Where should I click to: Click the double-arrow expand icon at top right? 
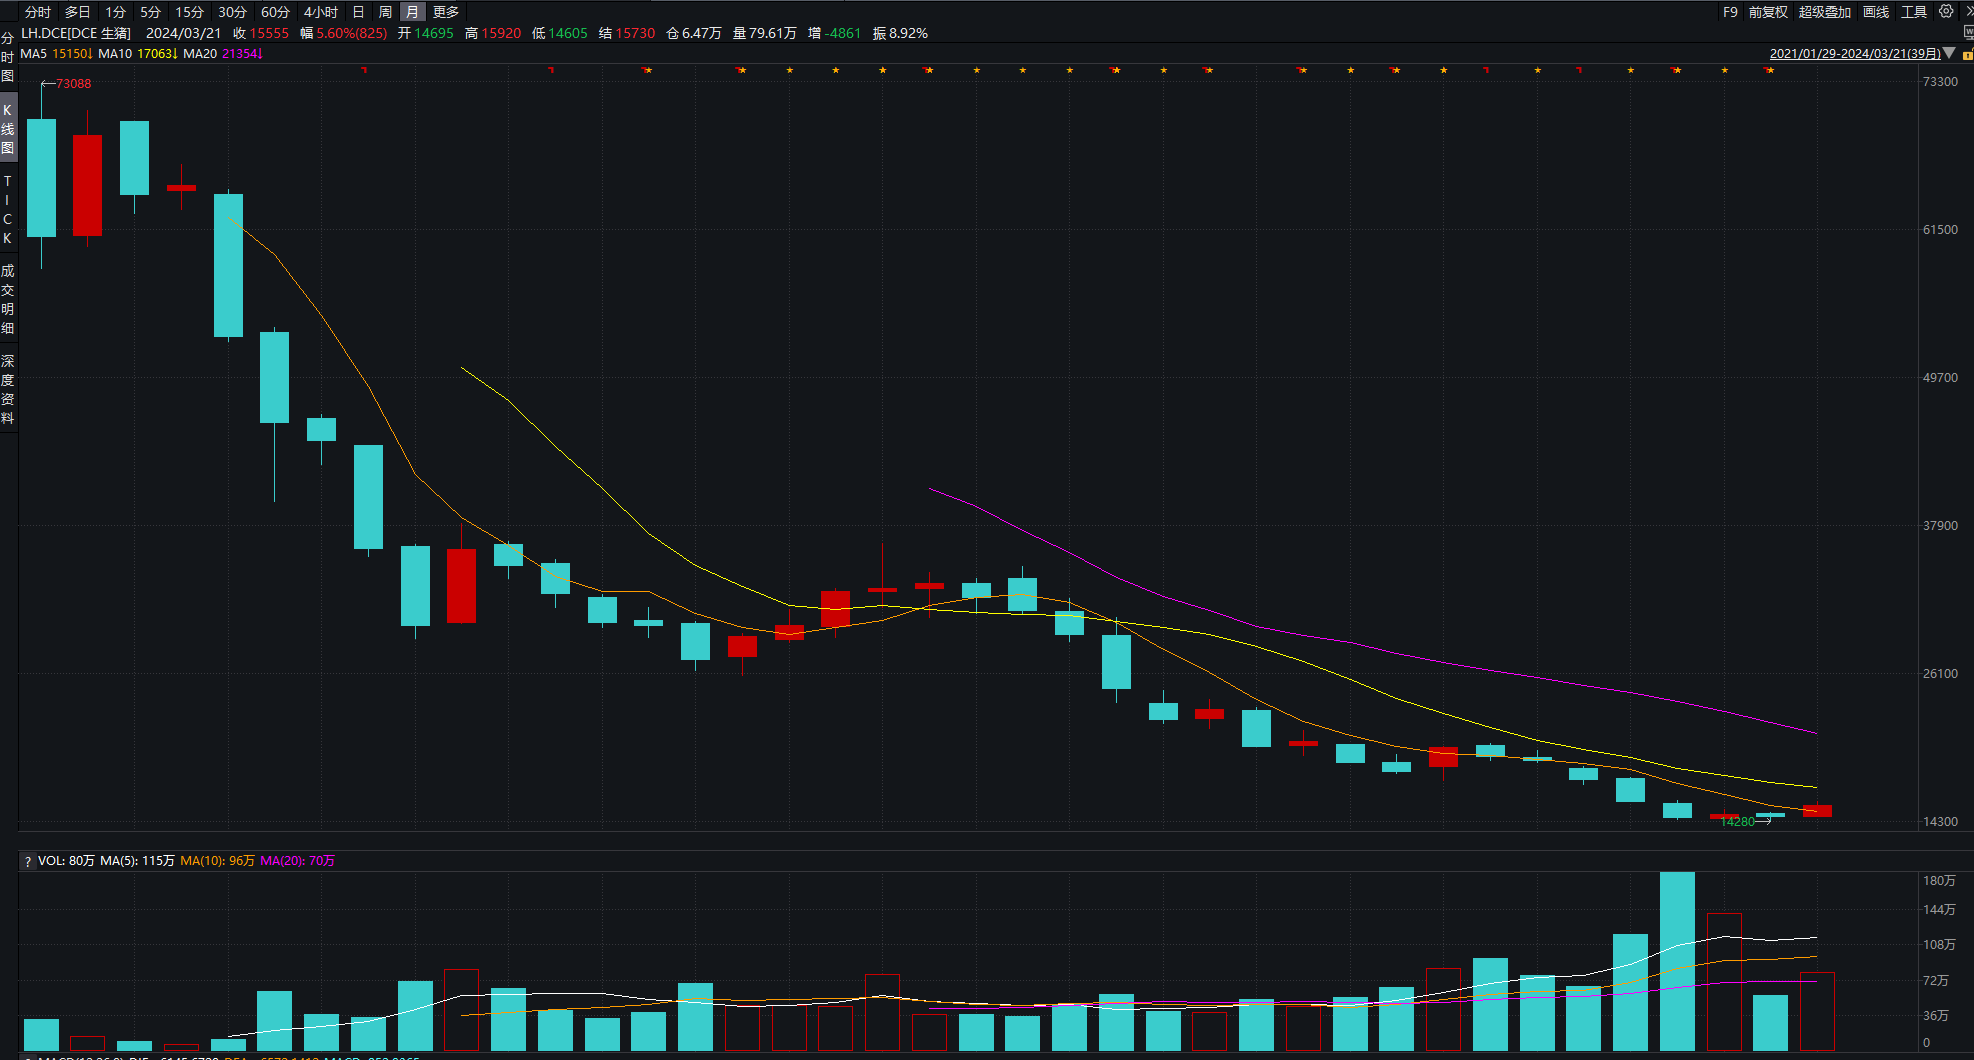click(x=1968, y=12)
